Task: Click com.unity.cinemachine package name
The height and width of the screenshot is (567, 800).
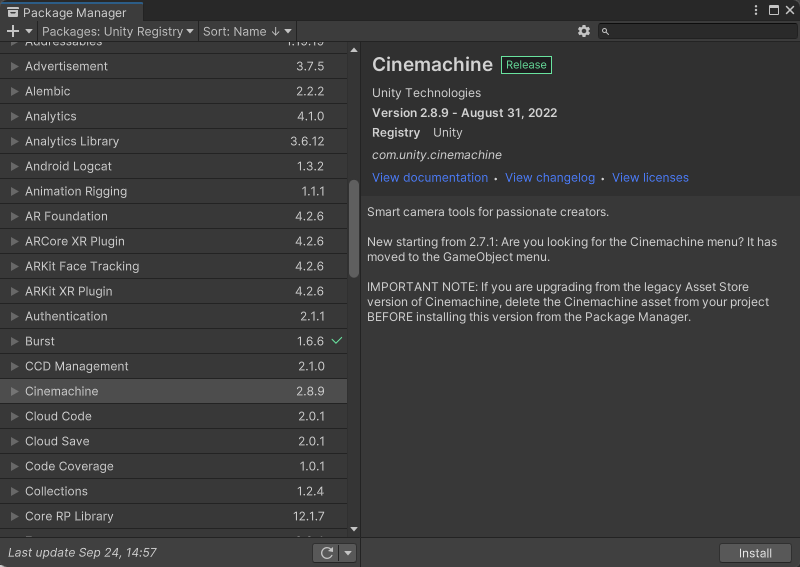Action: click(x=437, y=155)
